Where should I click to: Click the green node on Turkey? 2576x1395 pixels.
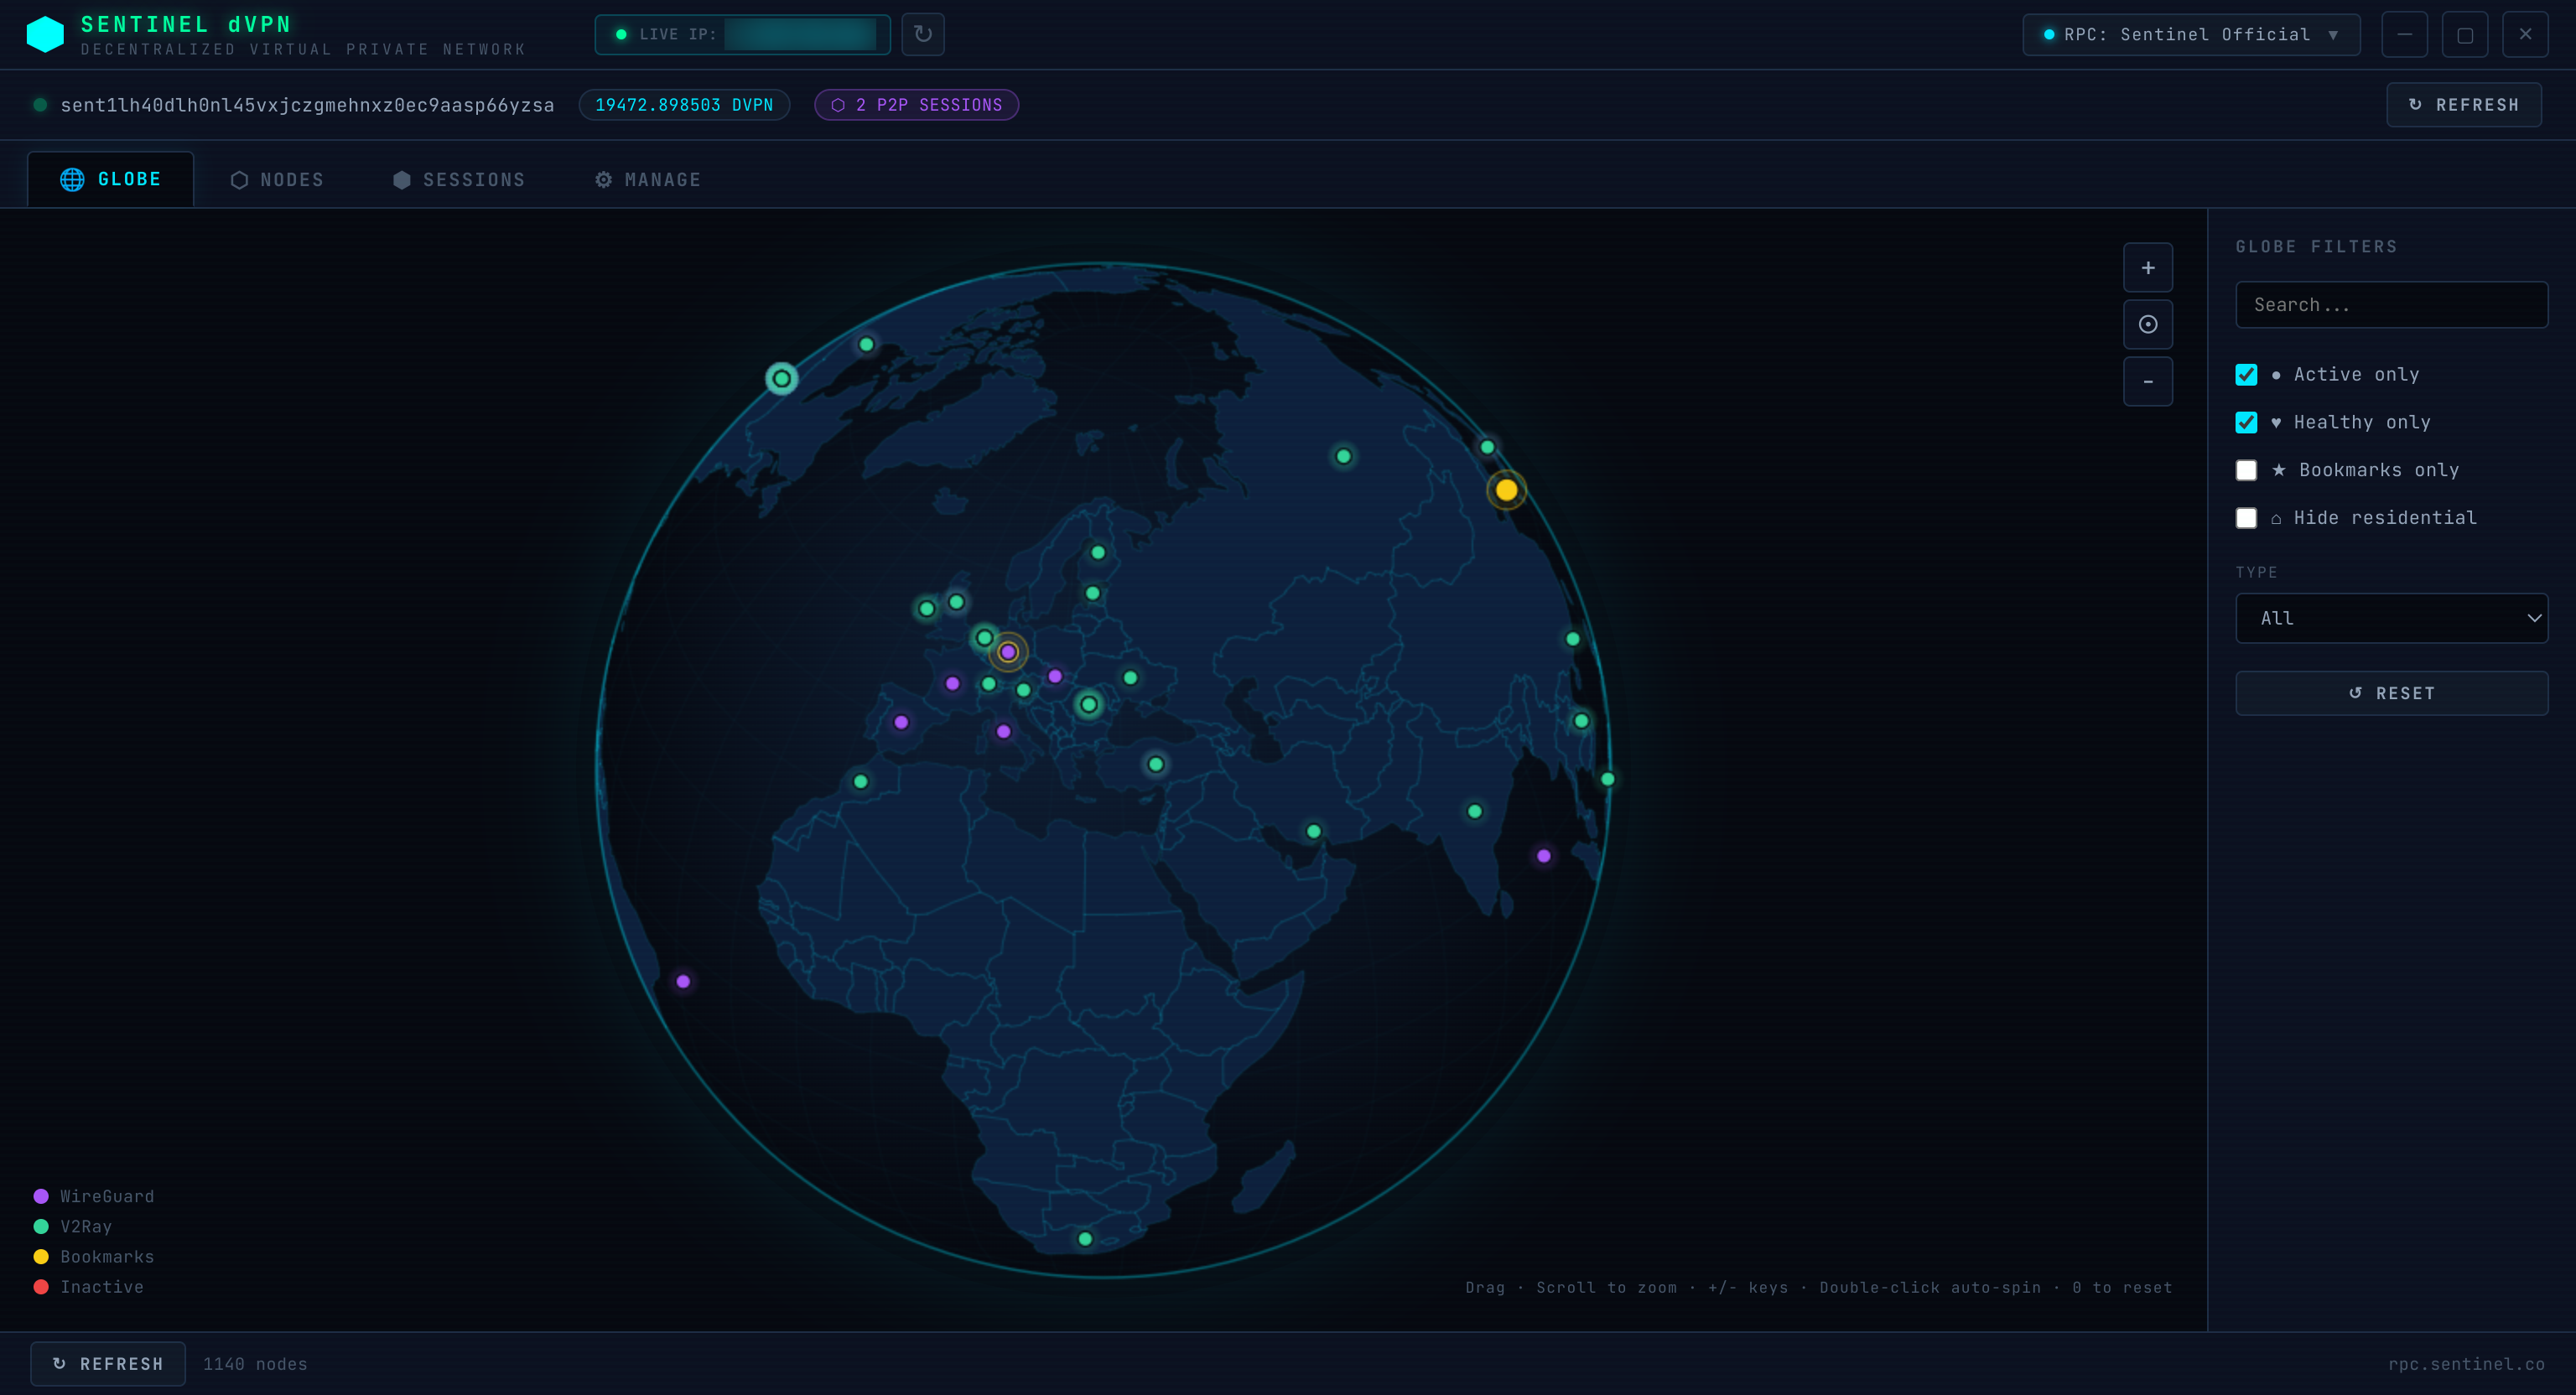click(x=1156, y=764)
